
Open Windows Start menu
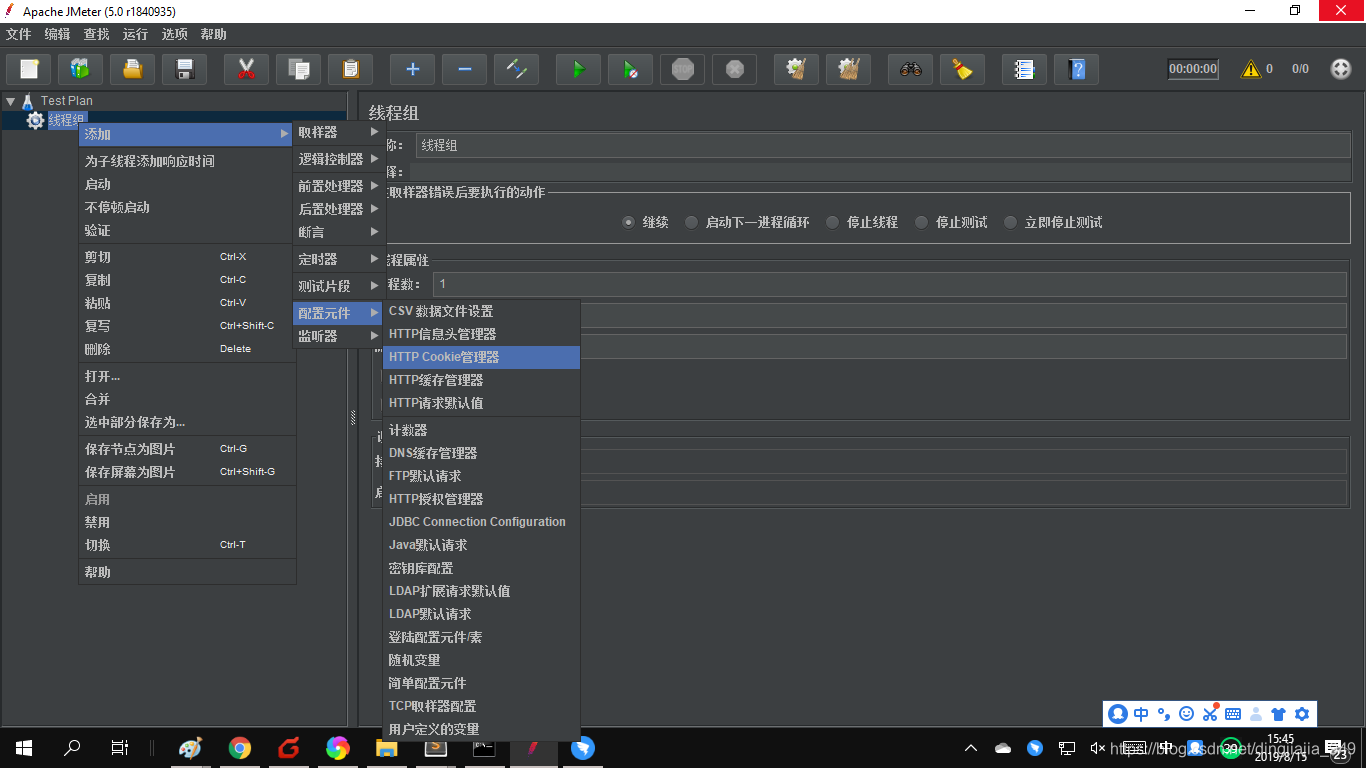point(24,747)
